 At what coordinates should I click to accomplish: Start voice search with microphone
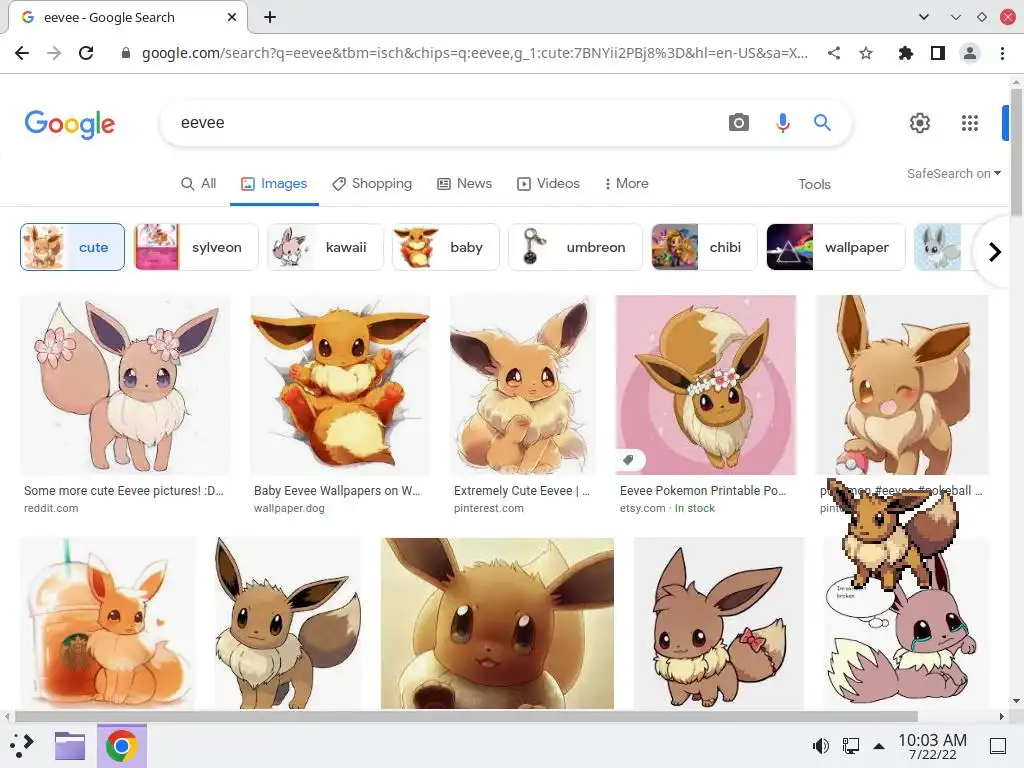pos(782,122)
